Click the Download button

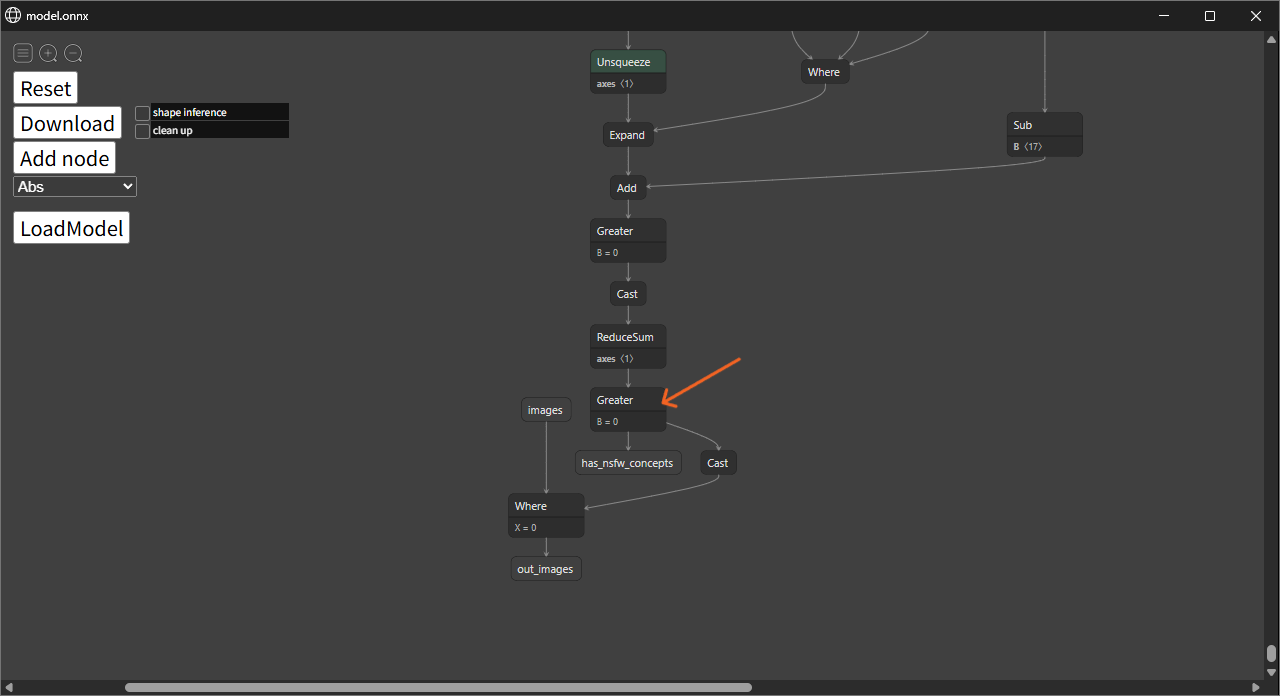click(67, 123)
